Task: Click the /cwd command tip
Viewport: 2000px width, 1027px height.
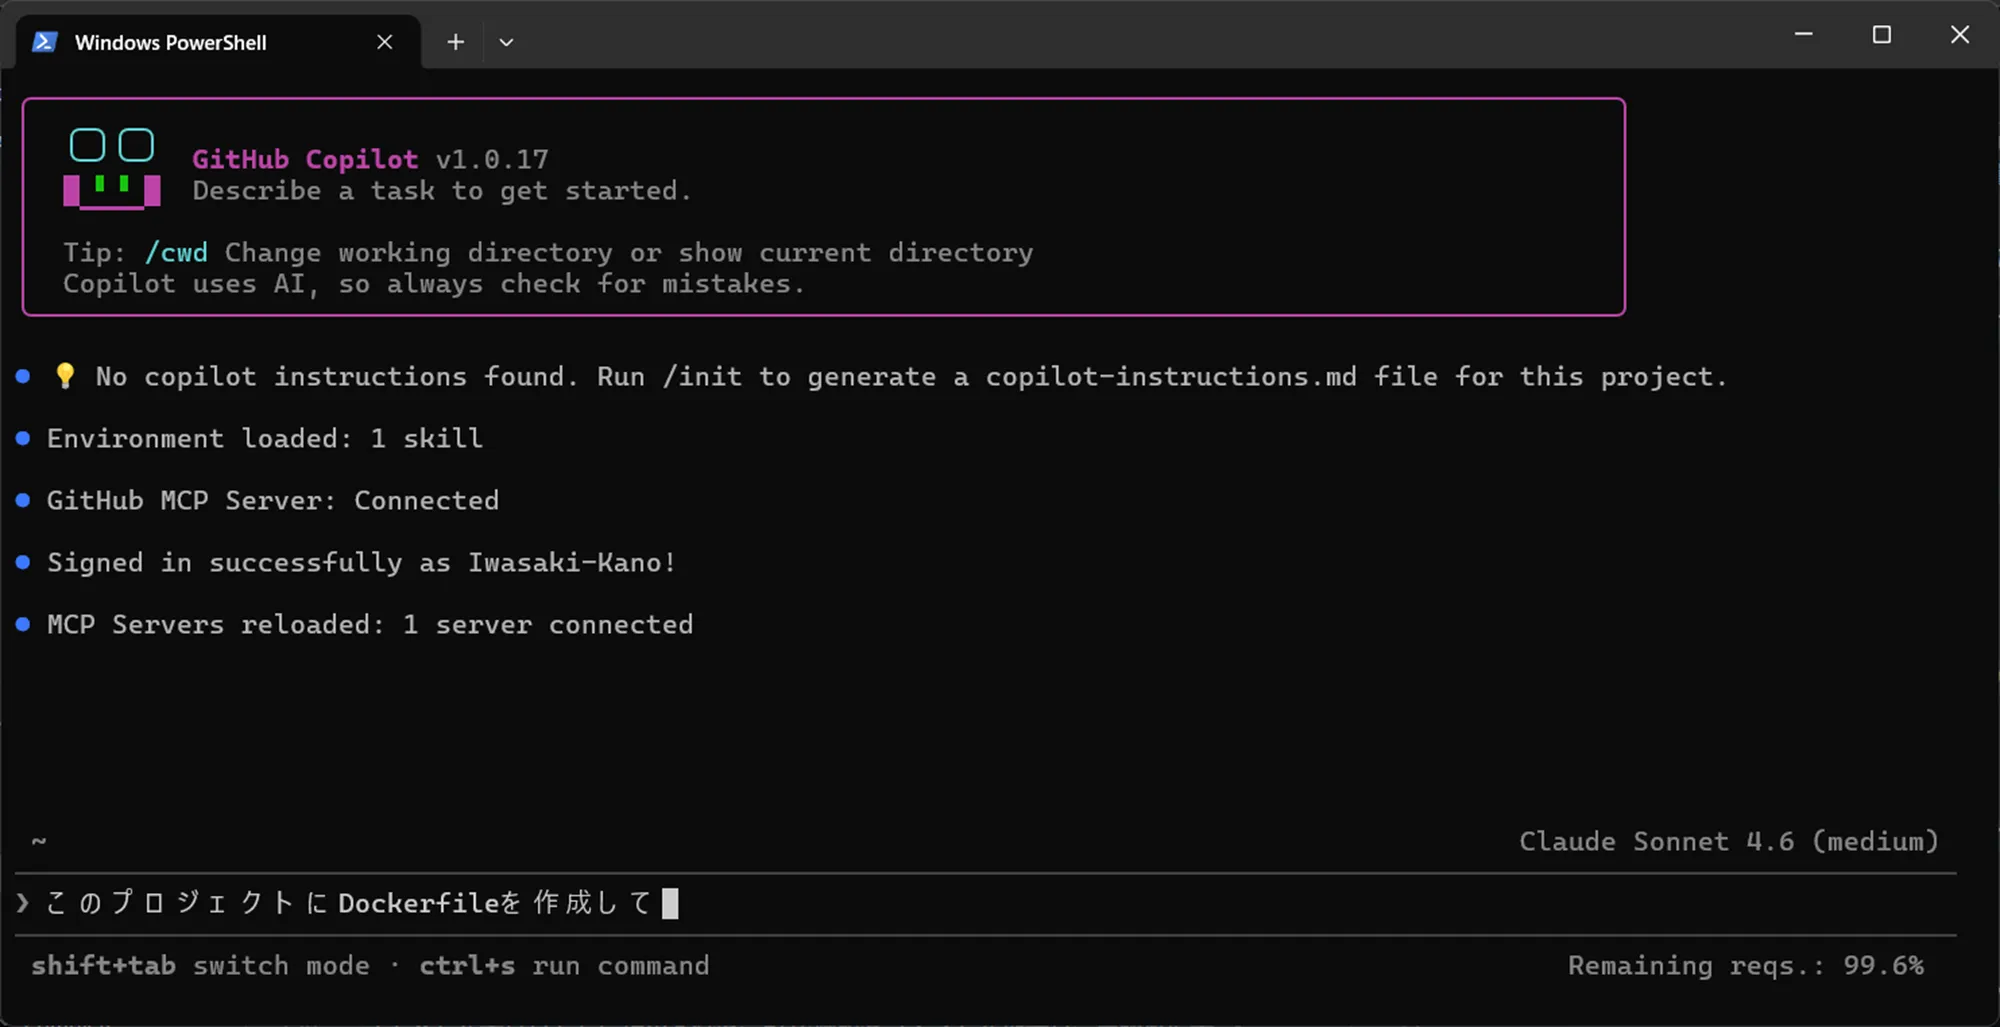Action: [x=176, y=253]
